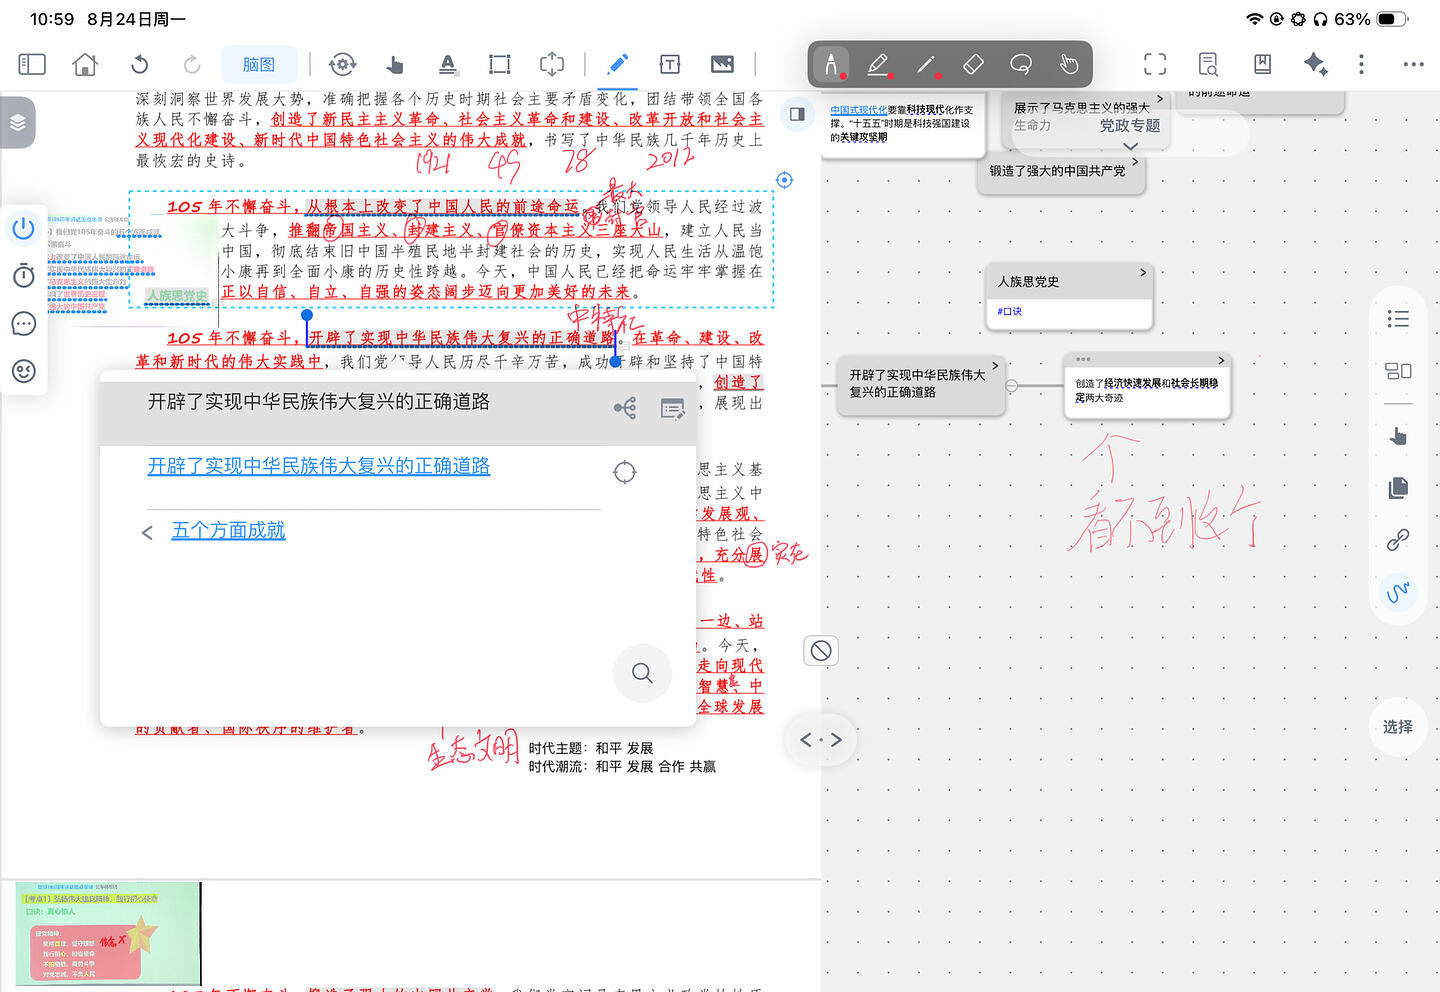Open the layers stack icon on the left edge

tap(18, 123)
